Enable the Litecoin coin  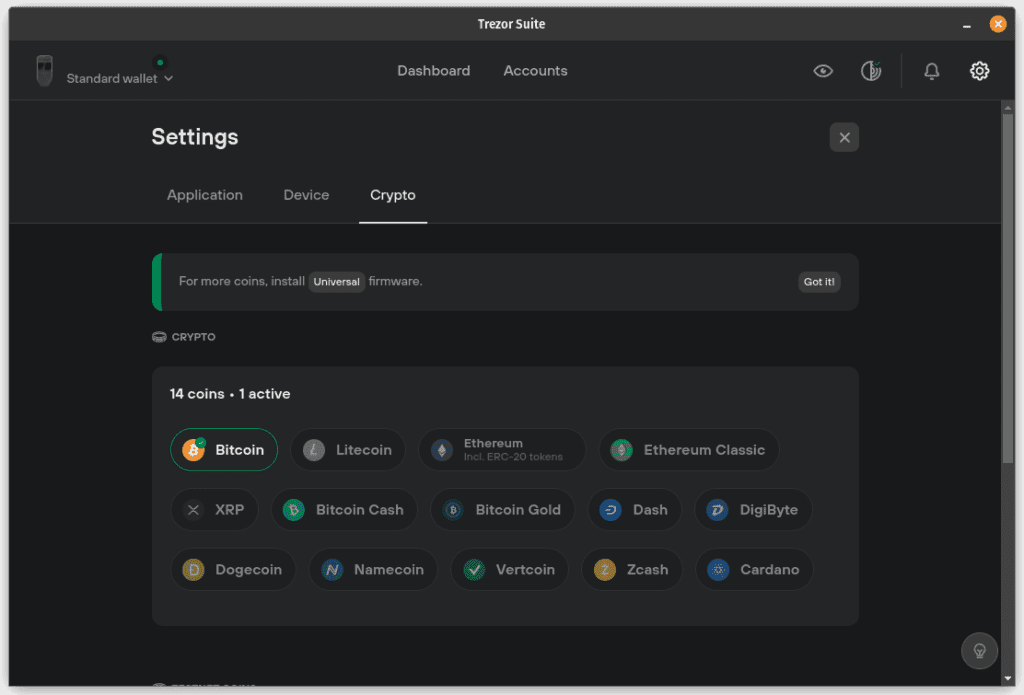348,450
